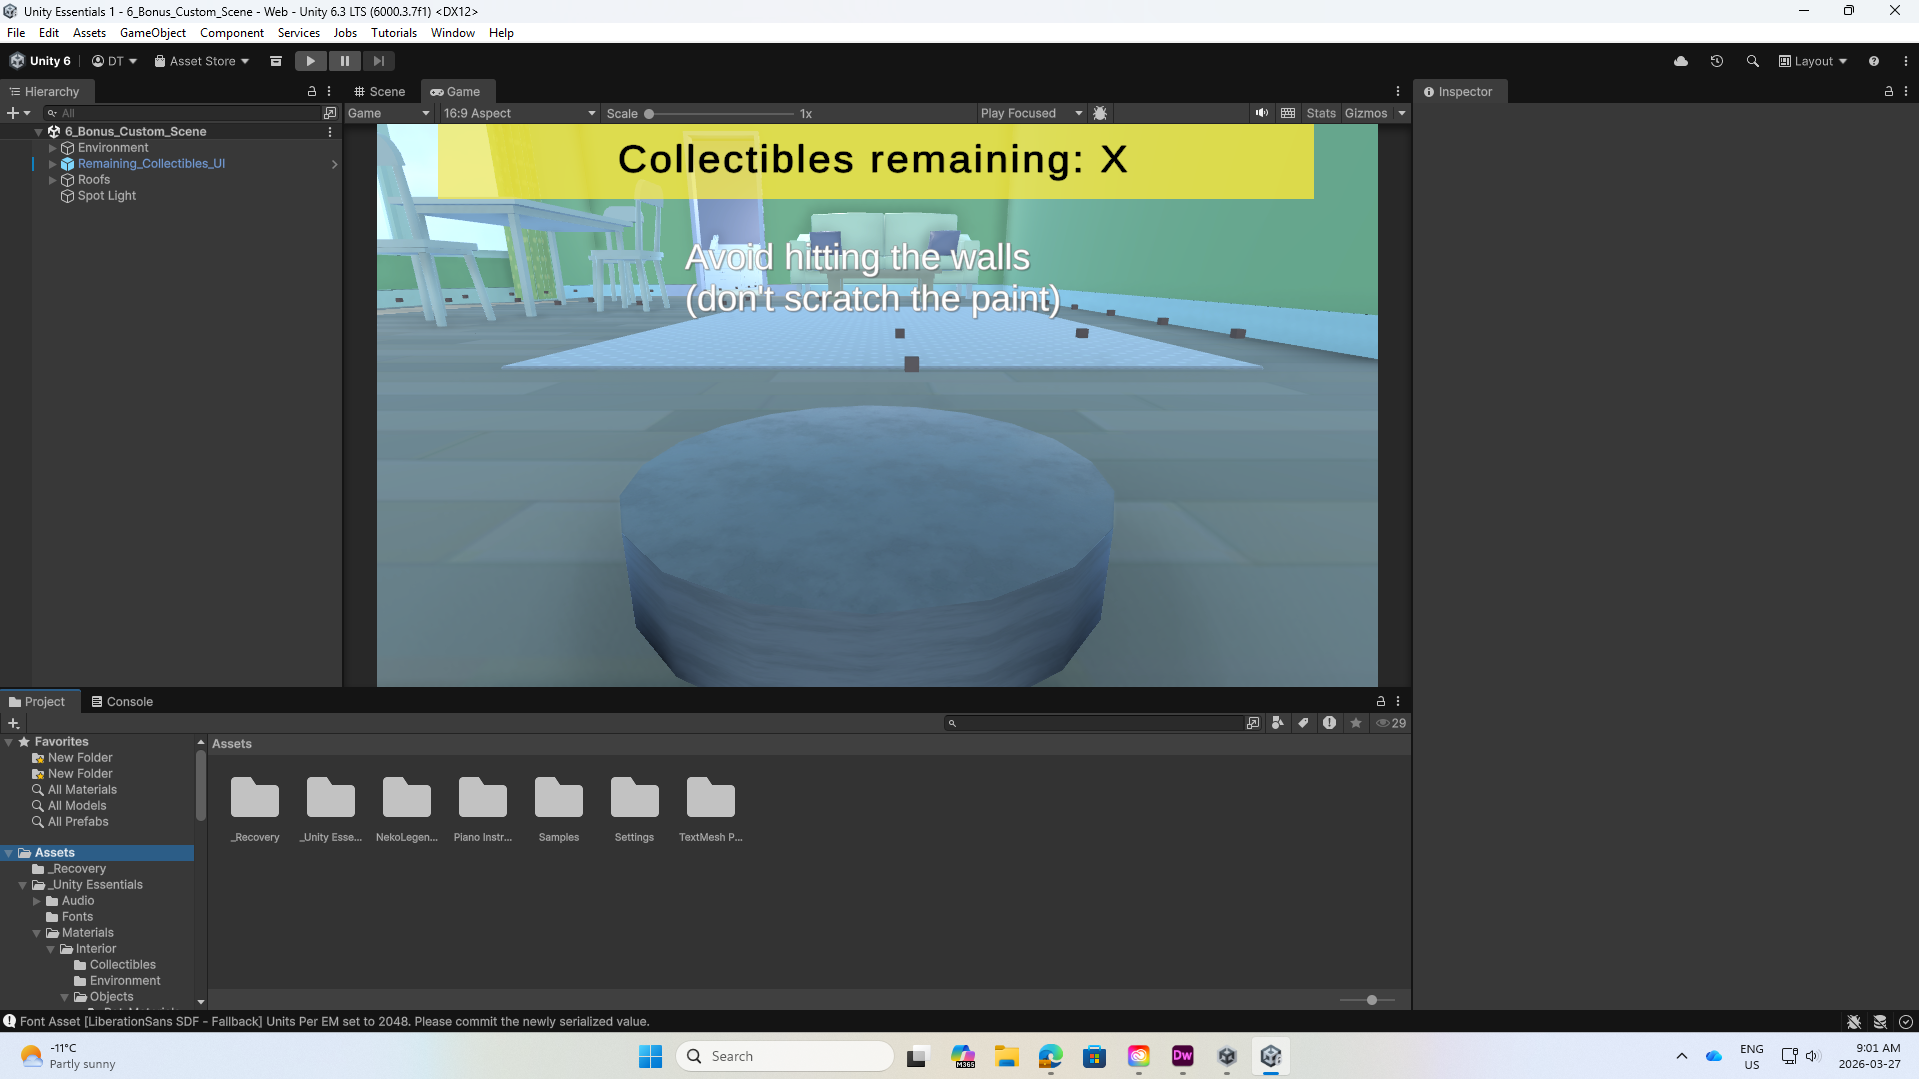Click the frame debugger bug icon
Viewport: 1919px width, 1079px height.
click(x=1100, y=113)
